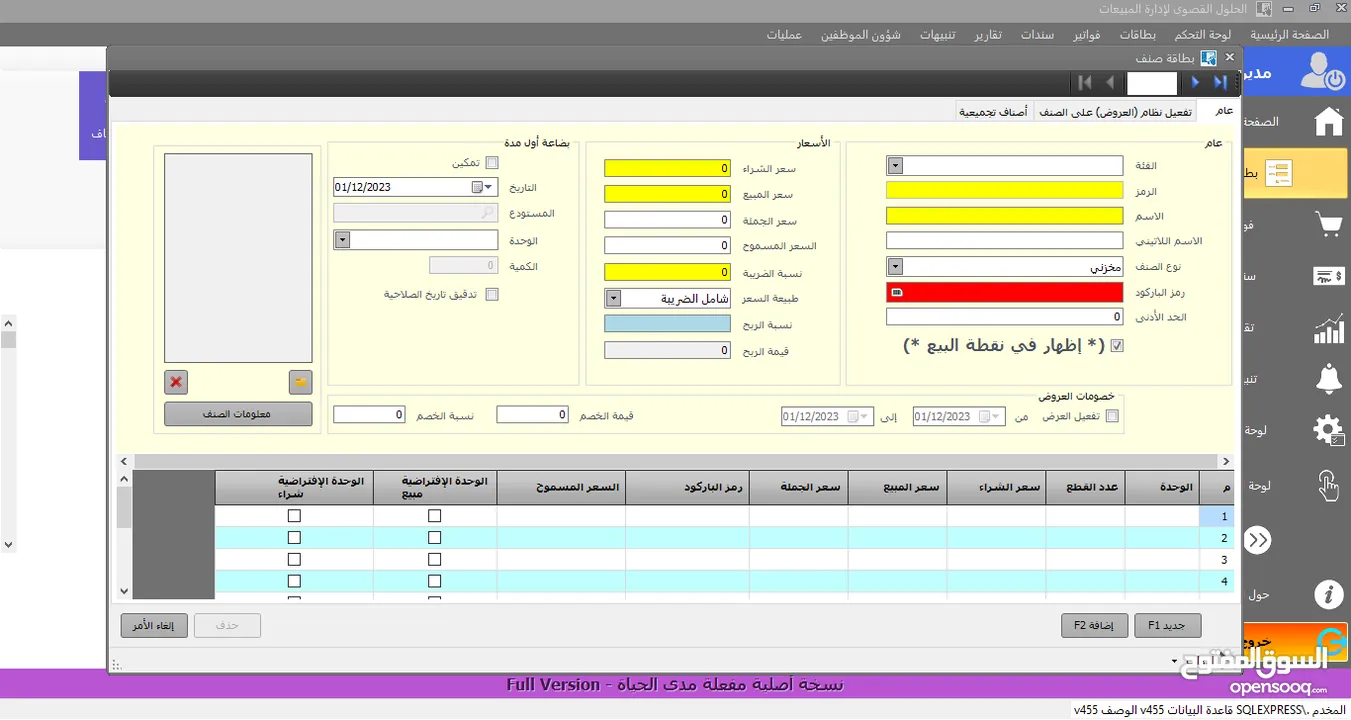Click the touch hand pointer icon
The height and width of the screenshot is (720, 1351).
(x=1328, y=485)
